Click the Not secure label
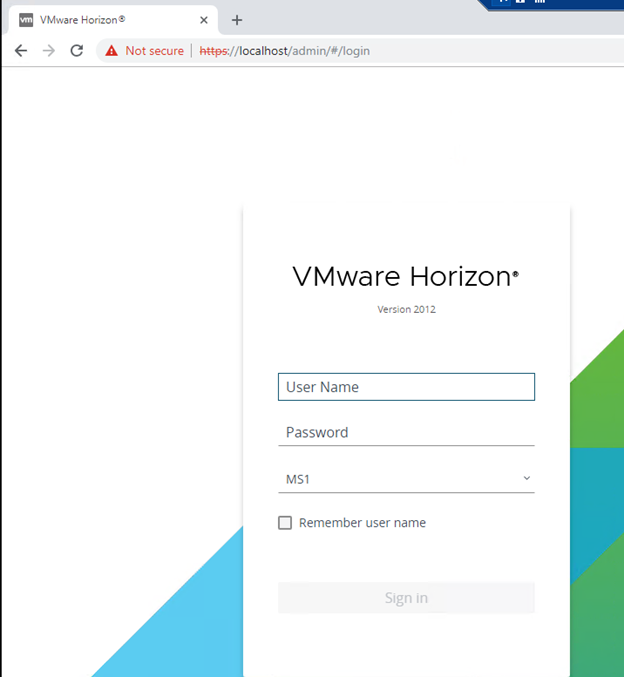The image size is (624, 677). [155, 51]
